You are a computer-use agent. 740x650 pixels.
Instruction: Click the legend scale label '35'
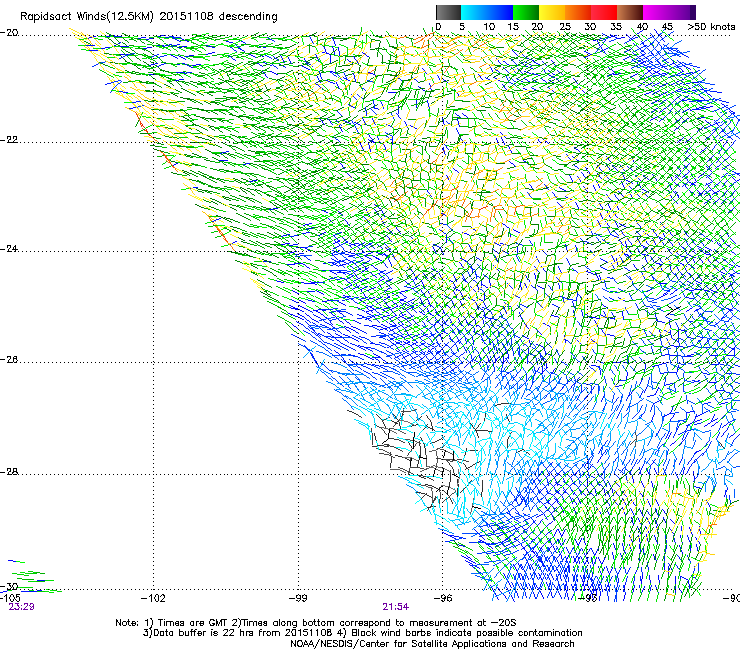[616, 27]
